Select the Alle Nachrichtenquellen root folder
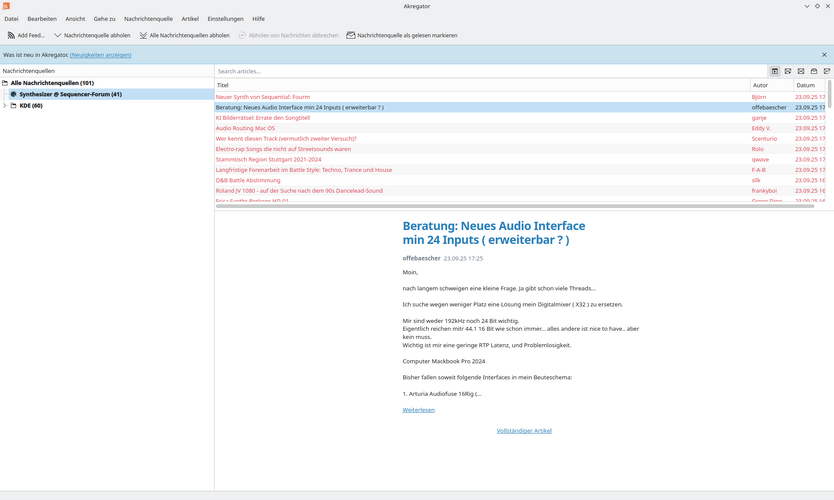Viewport: 834px width, 500px height. pos(52,83)
